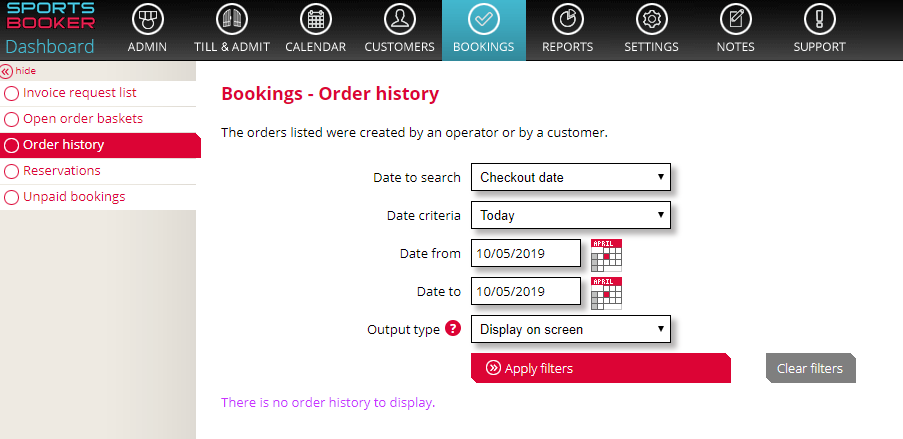Screen dimensions: 903x439
Task: Go to the Calendar icon
Action: pos(316,19)
